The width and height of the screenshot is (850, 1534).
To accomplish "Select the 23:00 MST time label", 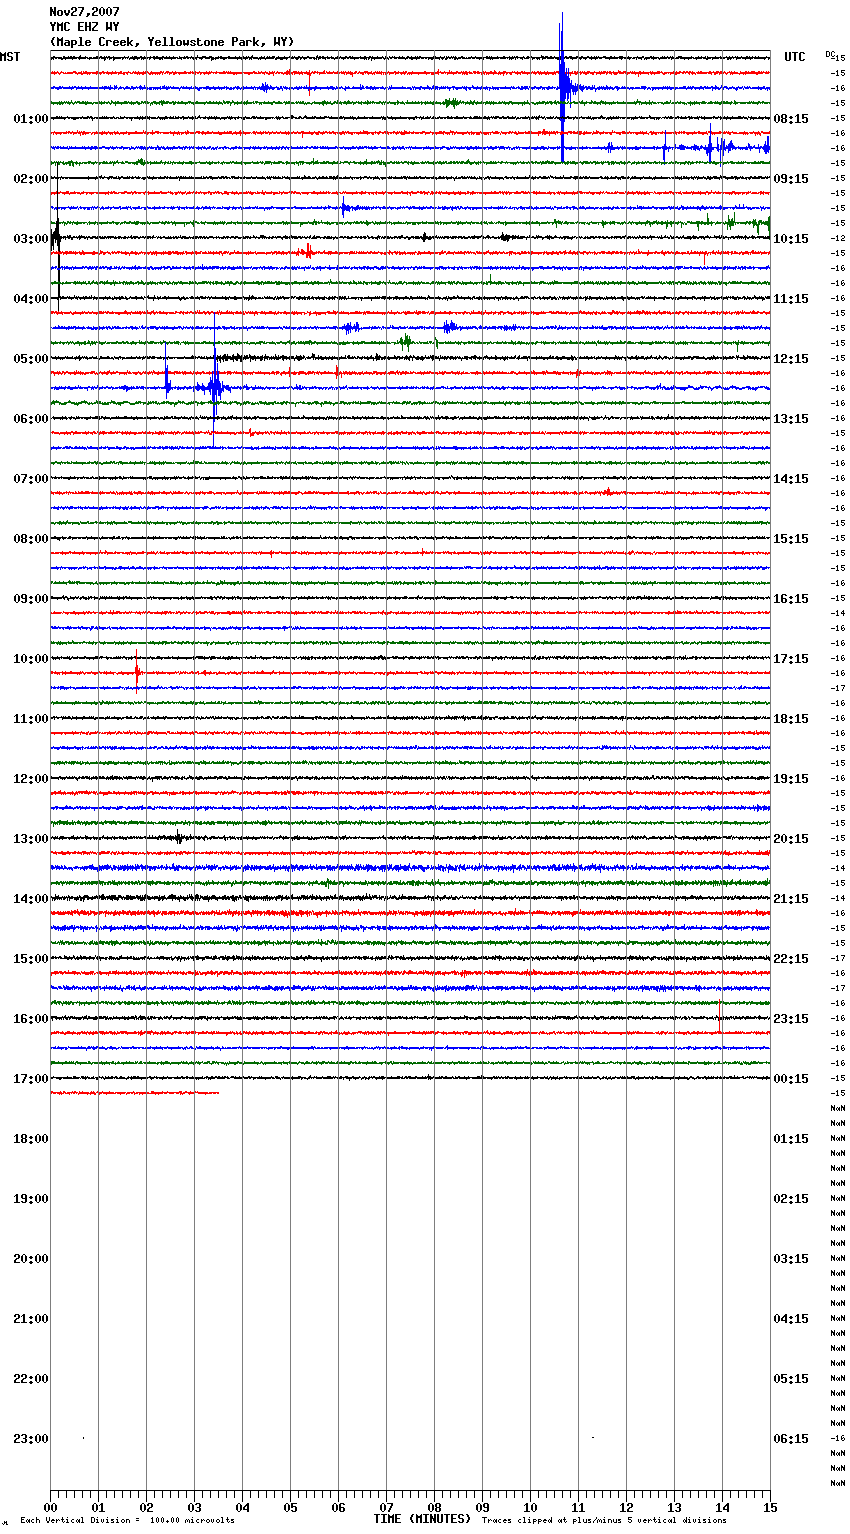I will pos(31,1439).
